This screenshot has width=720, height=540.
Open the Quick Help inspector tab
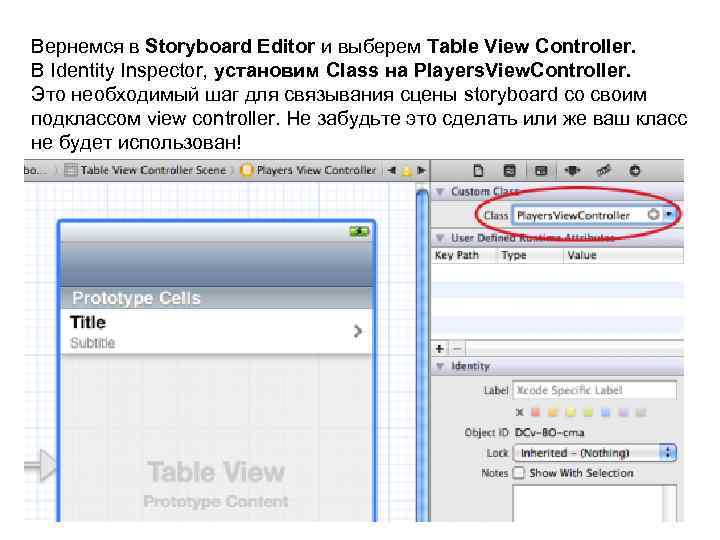click(x=509, y=171)
